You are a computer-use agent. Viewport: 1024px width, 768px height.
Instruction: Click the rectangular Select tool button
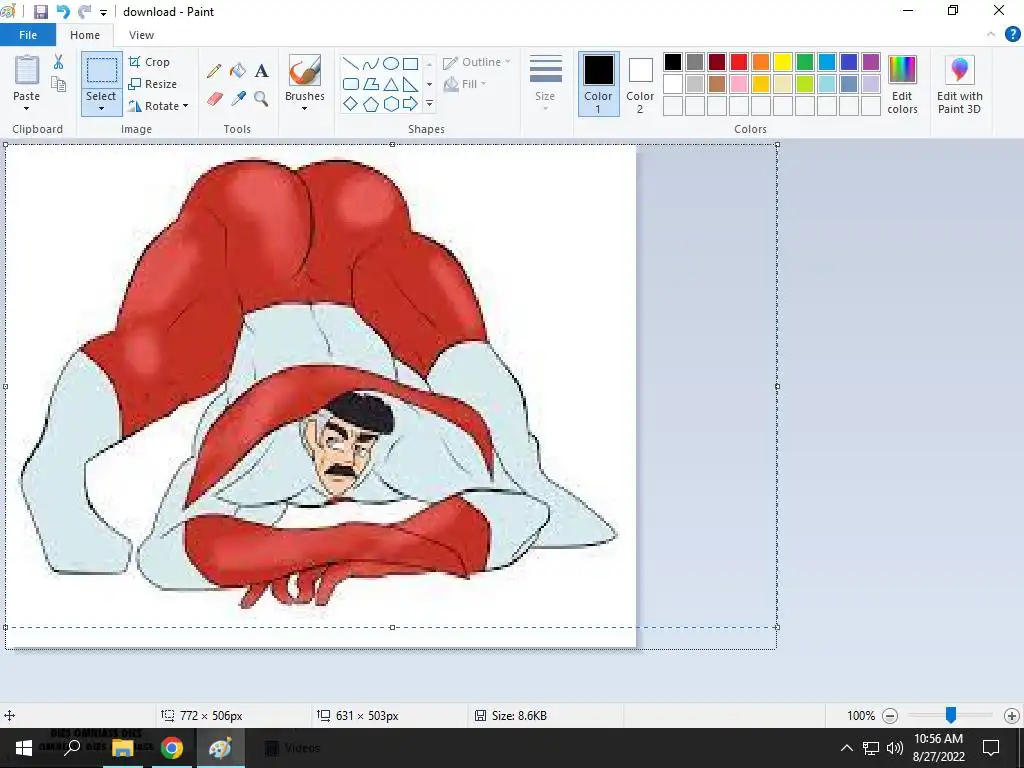click(x=102, y=71)
